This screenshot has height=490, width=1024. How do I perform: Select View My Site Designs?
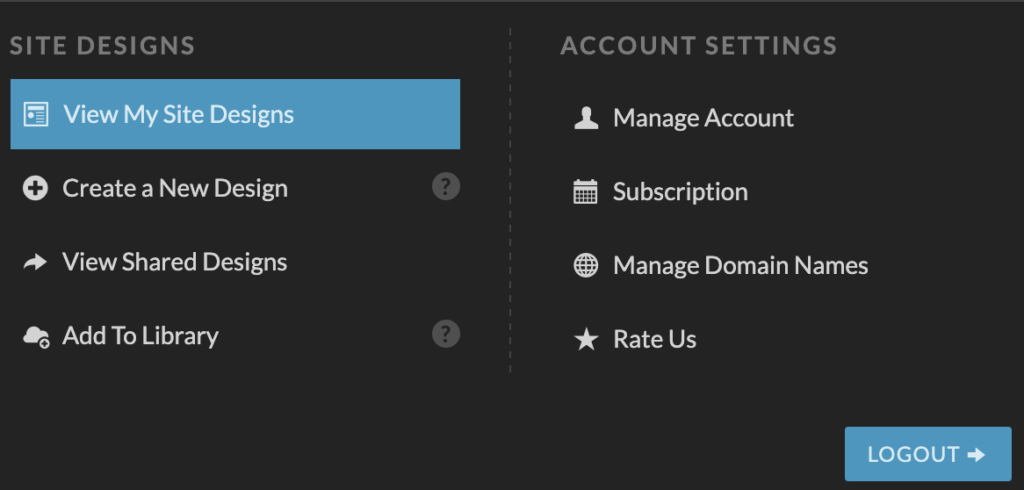point(235,114)
